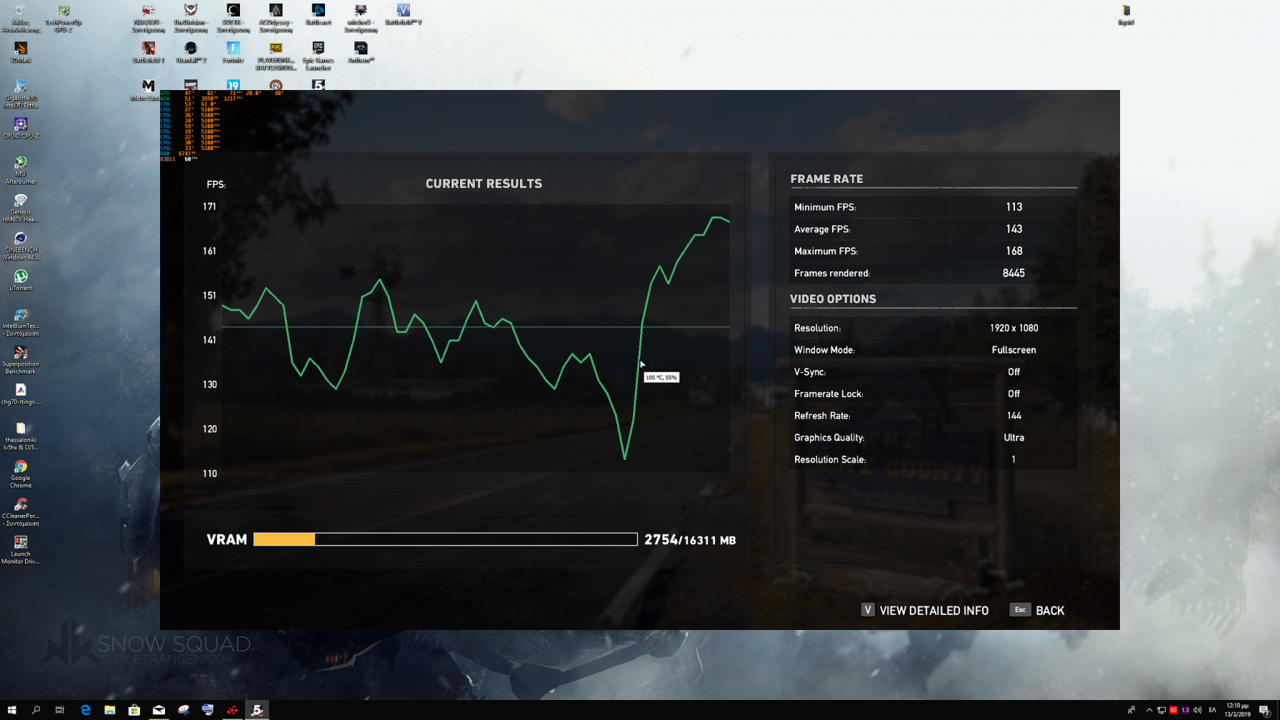Image resolution: width=1280 pixels, height=720 pixels.
Task: Open Google Chrome desktop shortcut
Action: coord(20,473)
